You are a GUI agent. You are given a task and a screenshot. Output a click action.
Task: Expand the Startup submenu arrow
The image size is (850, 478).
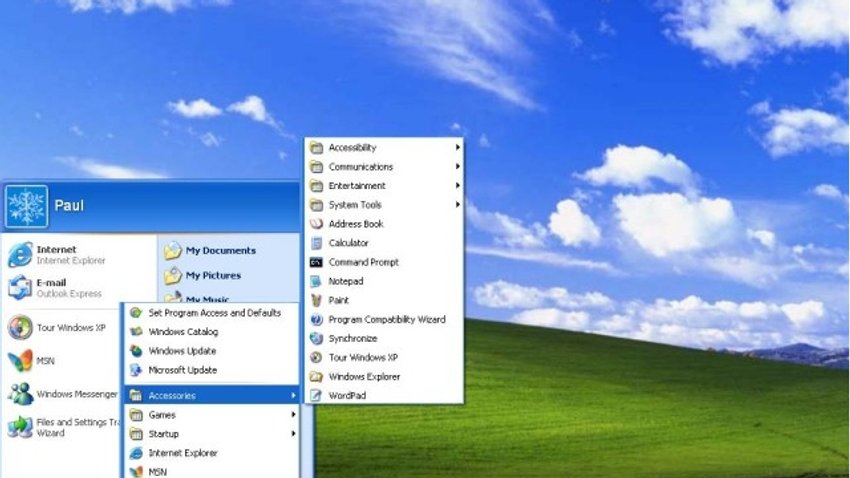click(293, 434)
